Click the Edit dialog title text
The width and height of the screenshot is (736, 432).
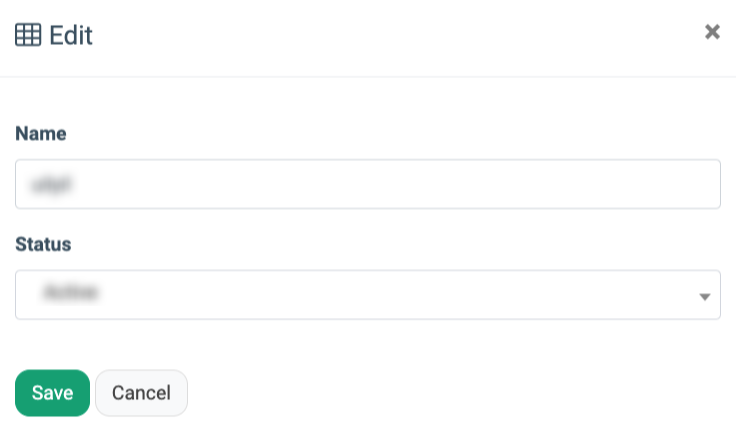click(x=71, y=36)
